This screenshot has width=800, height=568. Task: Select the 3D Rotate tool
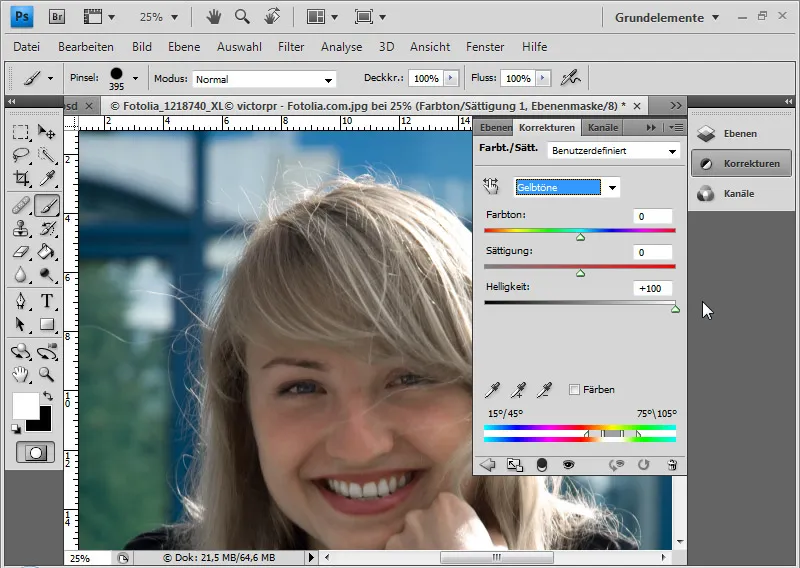(x=20, y=352)
